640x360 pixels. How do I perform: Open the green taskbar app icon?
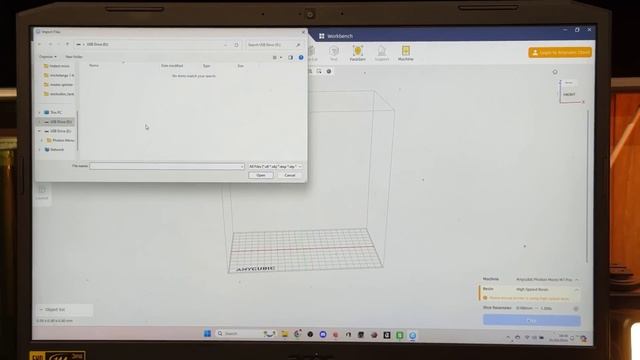[x=400, y=335]
